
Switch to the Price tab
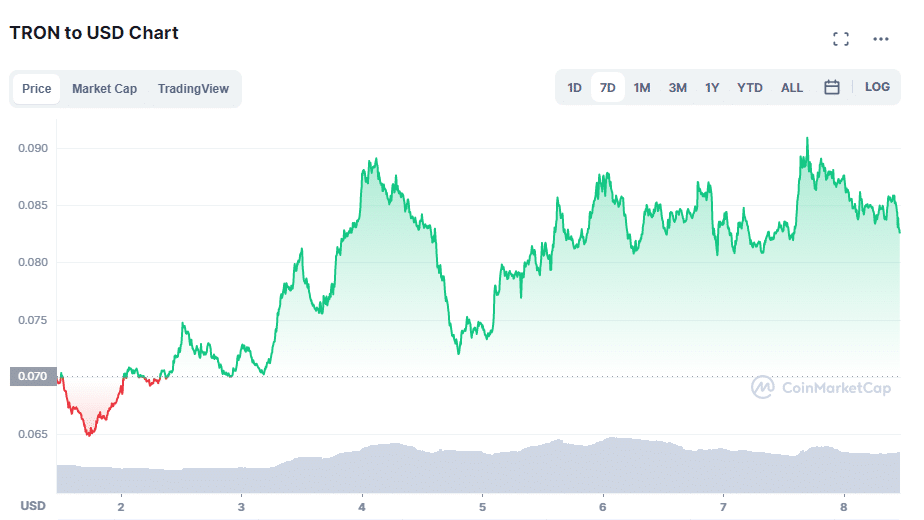coord(37,88)
